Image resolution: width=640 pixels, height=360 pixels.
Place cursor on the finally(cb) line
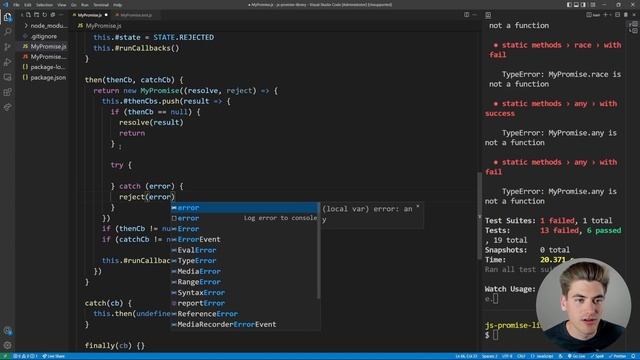(115, 346)
